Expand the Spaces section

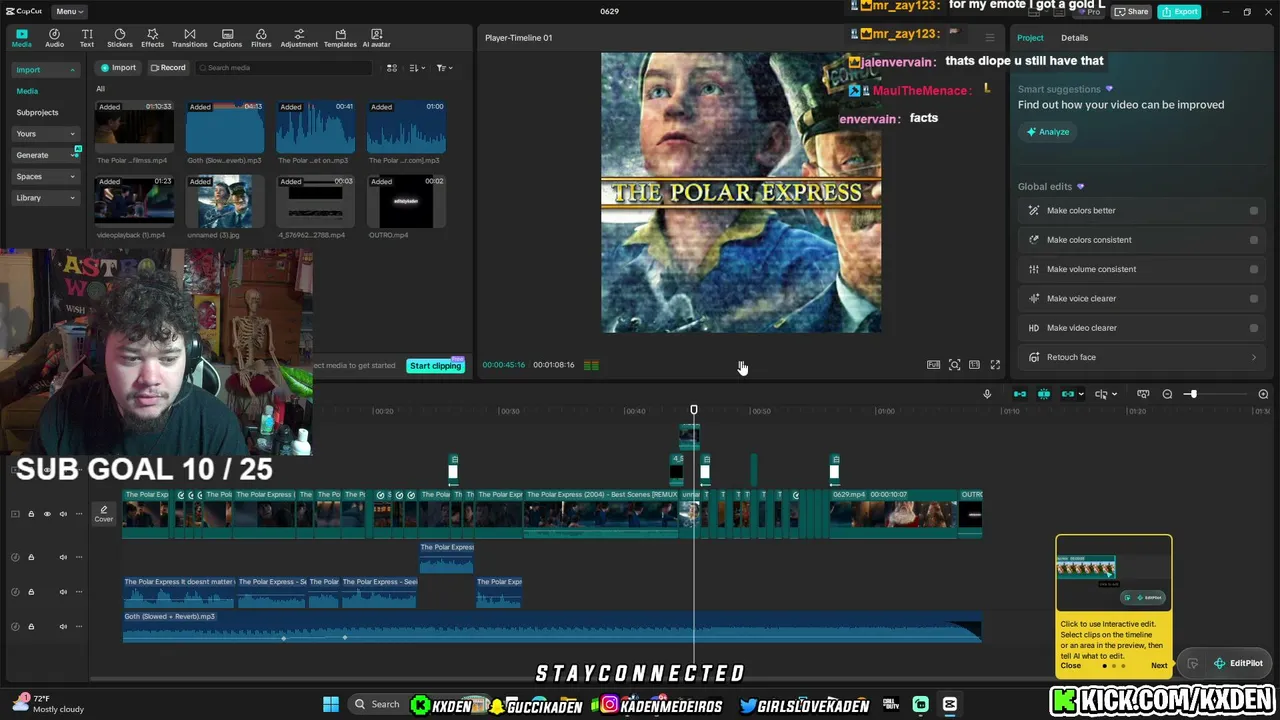pos(72,177)
